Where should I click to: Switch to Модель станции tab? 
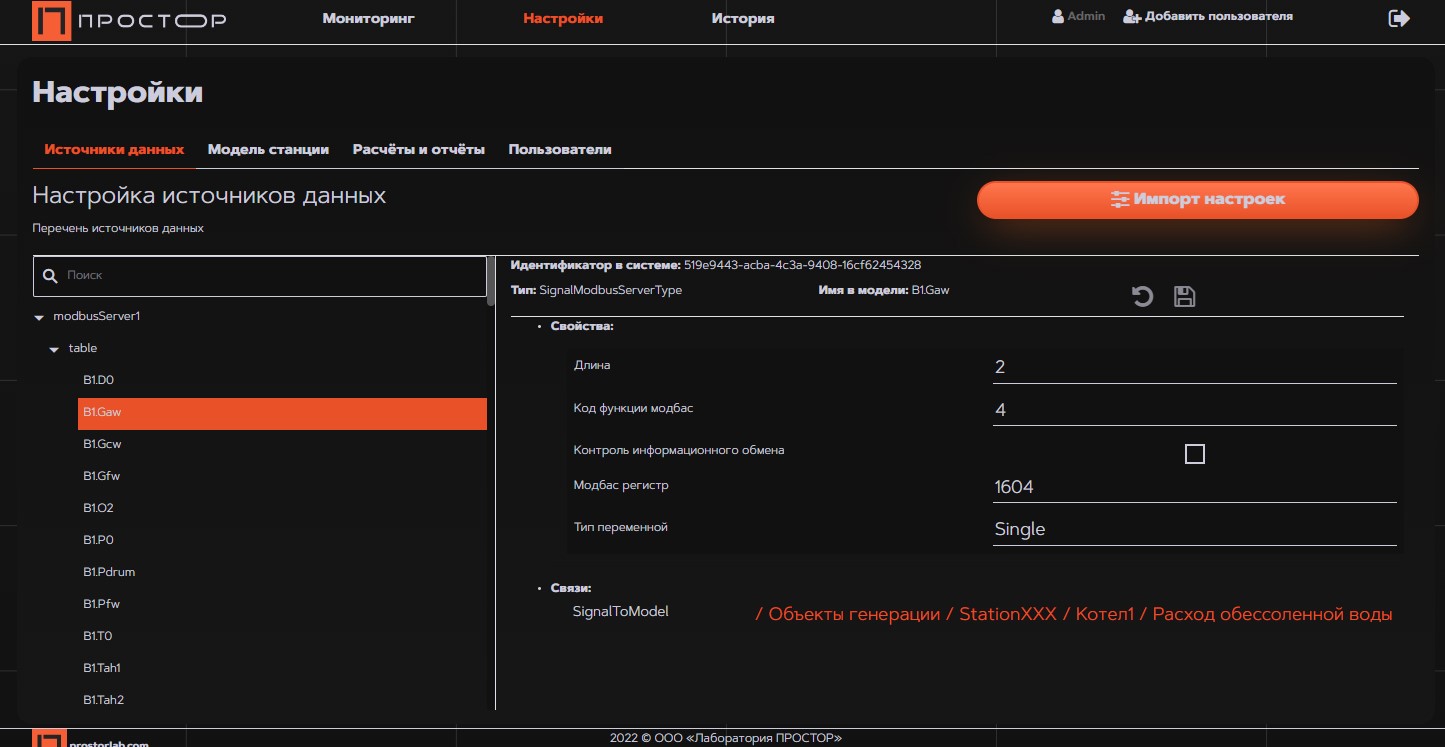pos(268,149)
